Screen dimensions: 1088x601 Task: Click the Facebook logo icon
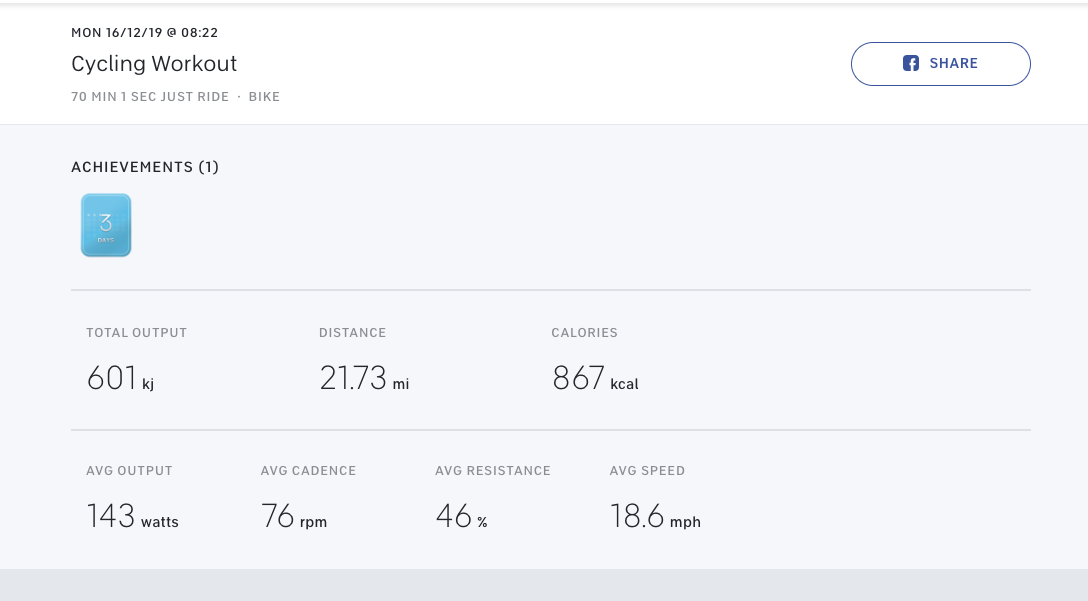tap(911, 64)
